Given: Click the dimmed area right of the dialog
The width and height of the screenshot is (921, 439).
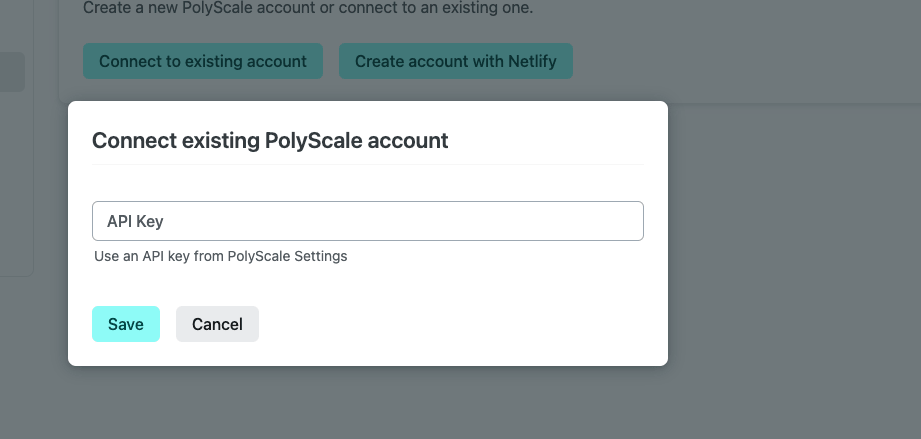Looking at the screenshot, I should coord(790,250).
